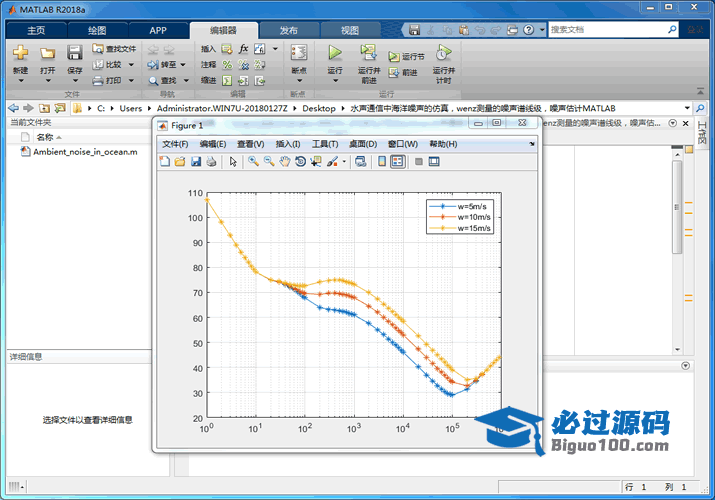Click the Zoom In tool in Figure toolbar
Image resolution: width=715 pixels, height=500 pixels.
click(254, 162)
